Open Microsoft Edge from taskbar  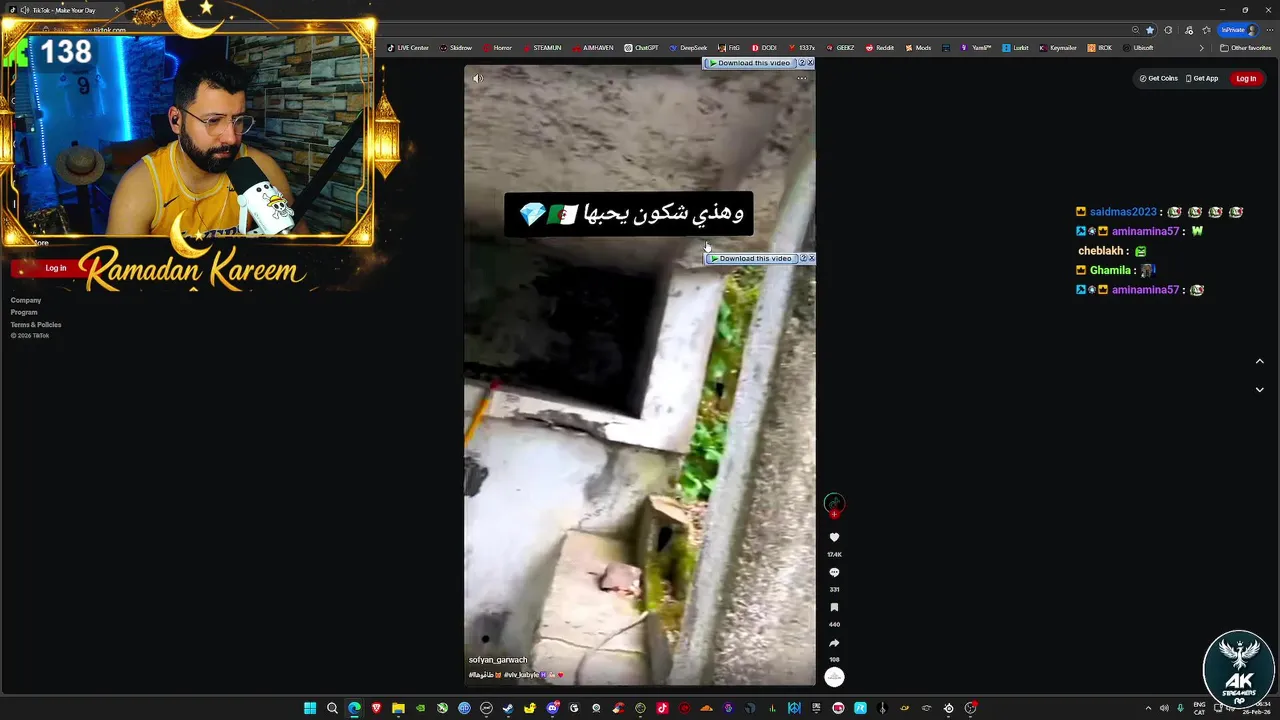[x=354, y=708]
